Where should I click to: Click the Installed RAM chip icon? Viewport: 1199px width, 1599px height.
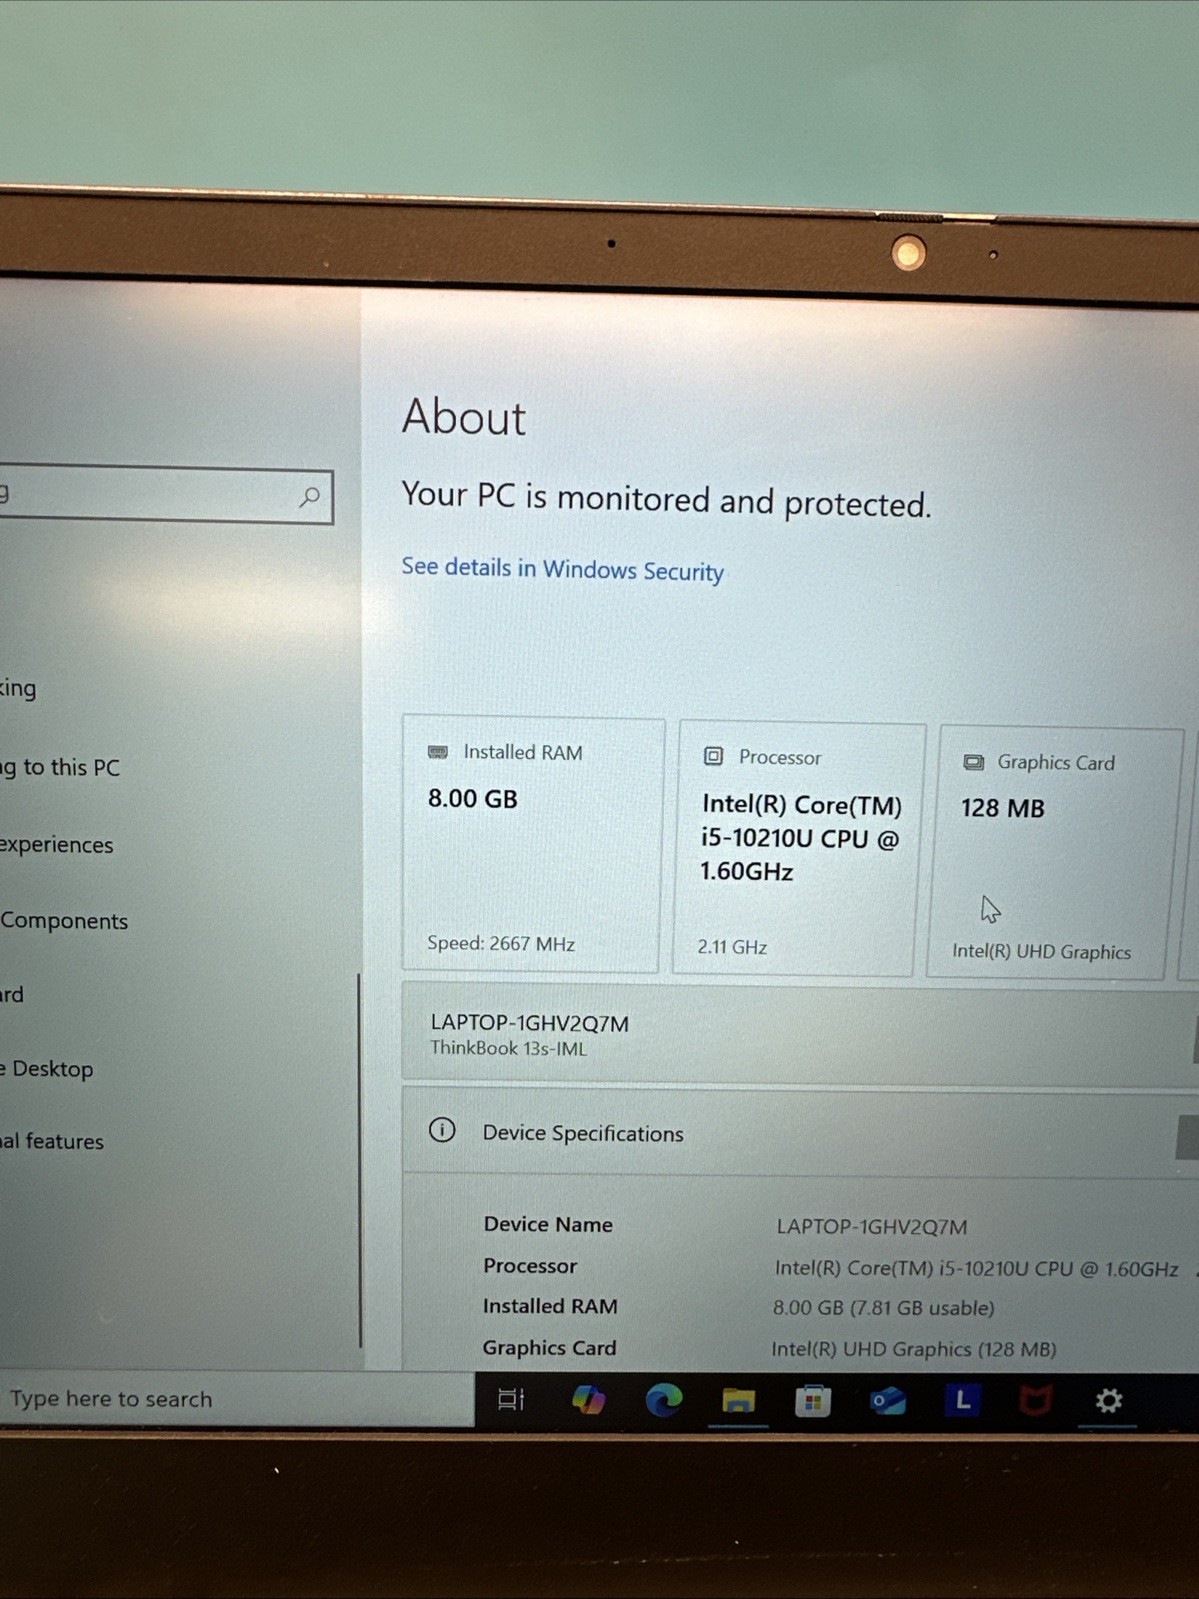tap(438, 752)
